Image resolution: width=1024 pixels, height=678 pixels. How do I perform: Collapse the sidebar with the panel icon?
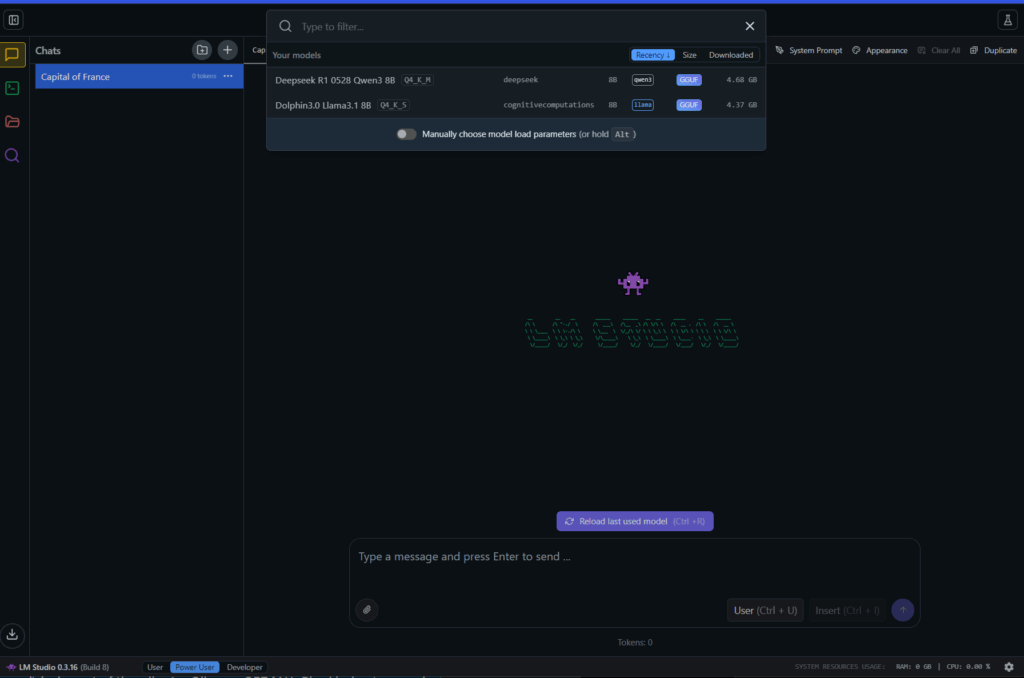click(13, 18)
